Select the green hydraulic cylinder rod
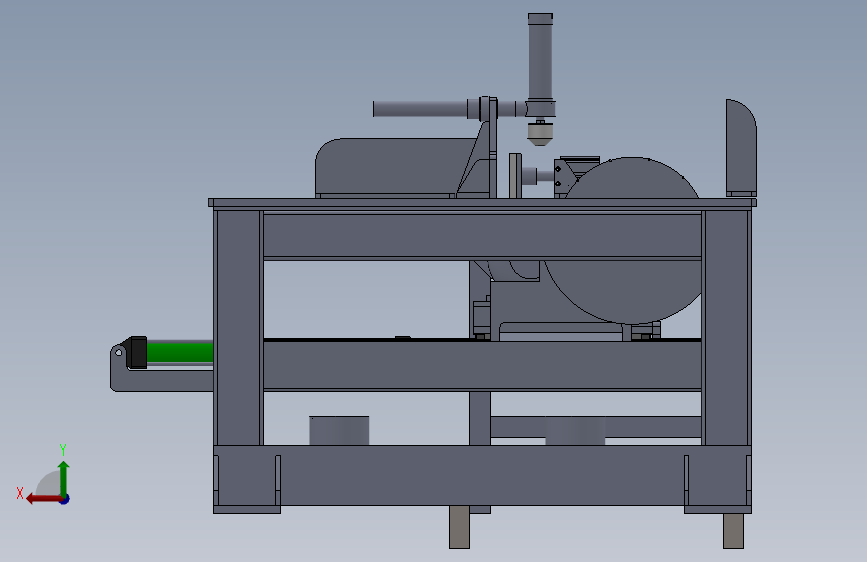 (180, 352)
